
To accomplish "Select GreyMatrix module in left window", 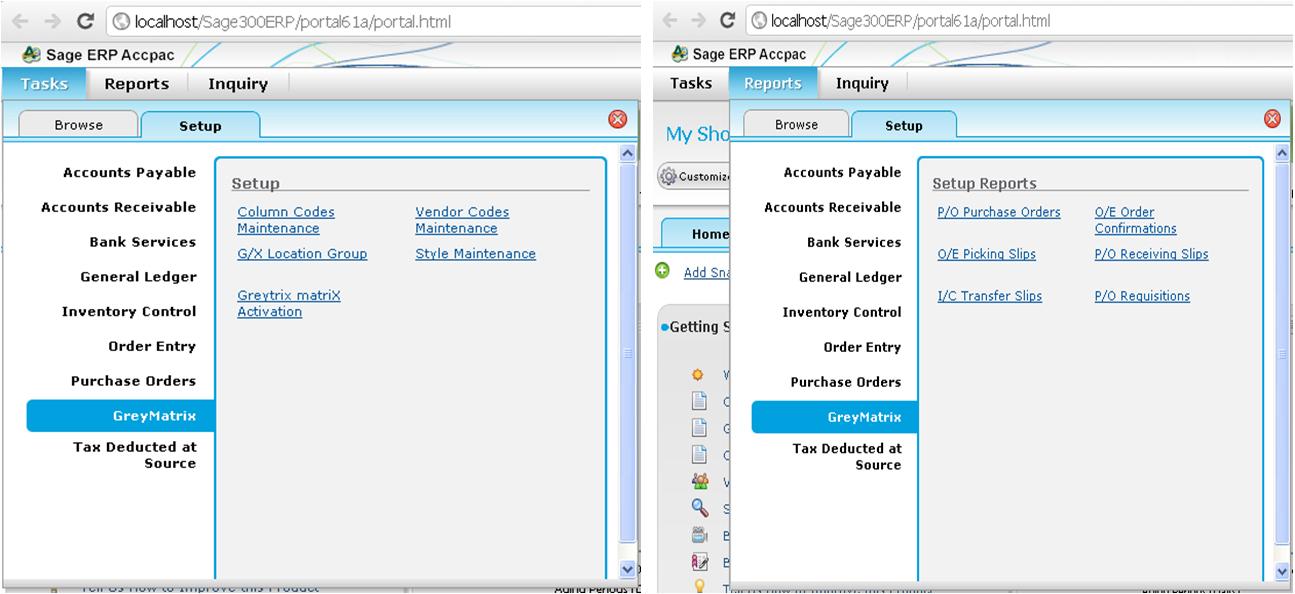I will (x=121, y=416).
